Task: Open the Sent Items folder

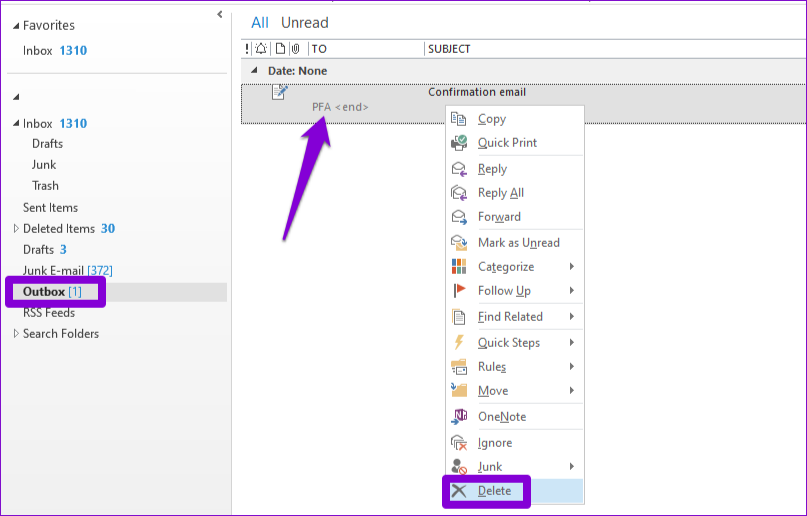Action: pos(50,207)
